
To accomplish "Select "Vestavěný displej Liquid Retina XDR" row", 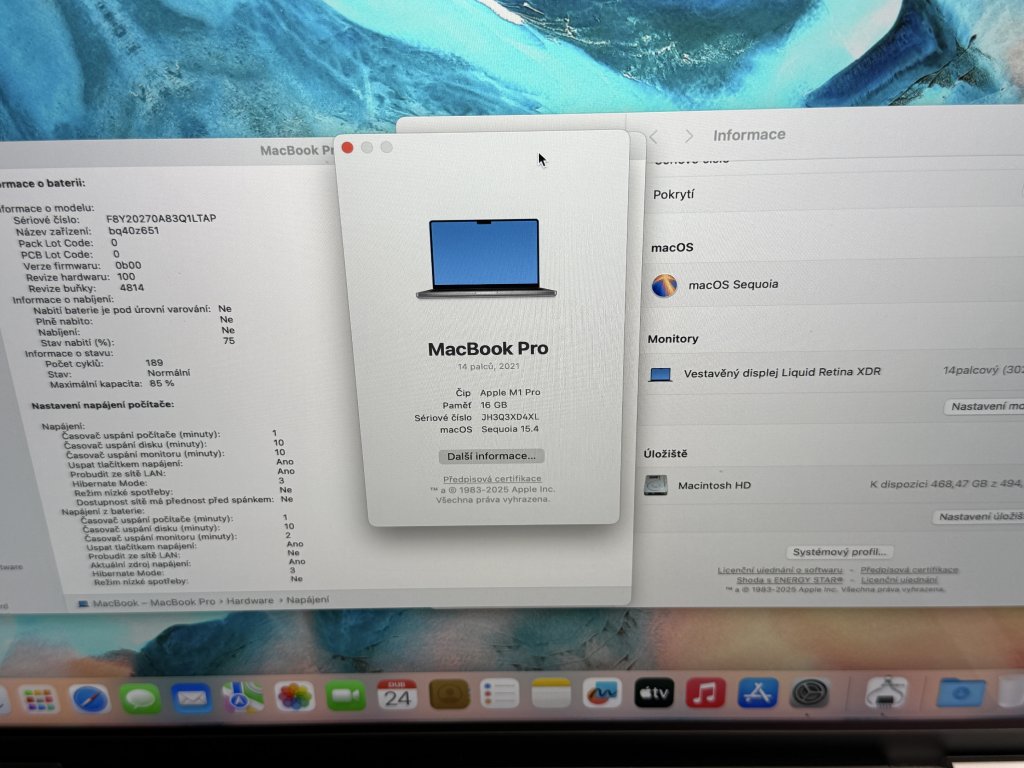I will click(782, 372).
